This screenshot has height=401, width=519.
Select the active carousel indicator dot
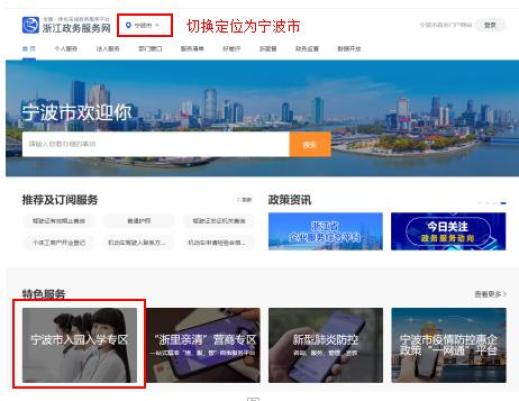[x=503, y=203]
